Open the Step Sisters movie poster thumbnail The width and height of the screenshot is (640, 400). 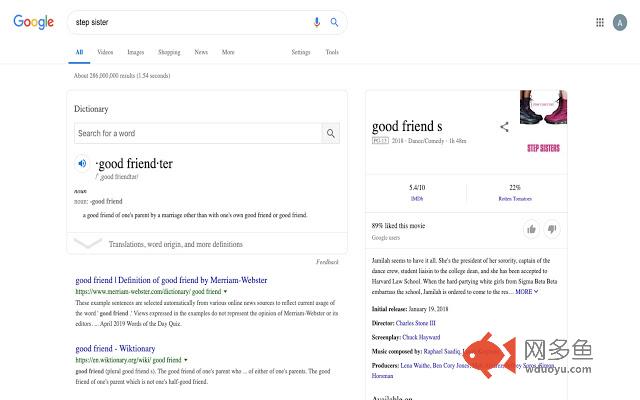tap(543, 107)
